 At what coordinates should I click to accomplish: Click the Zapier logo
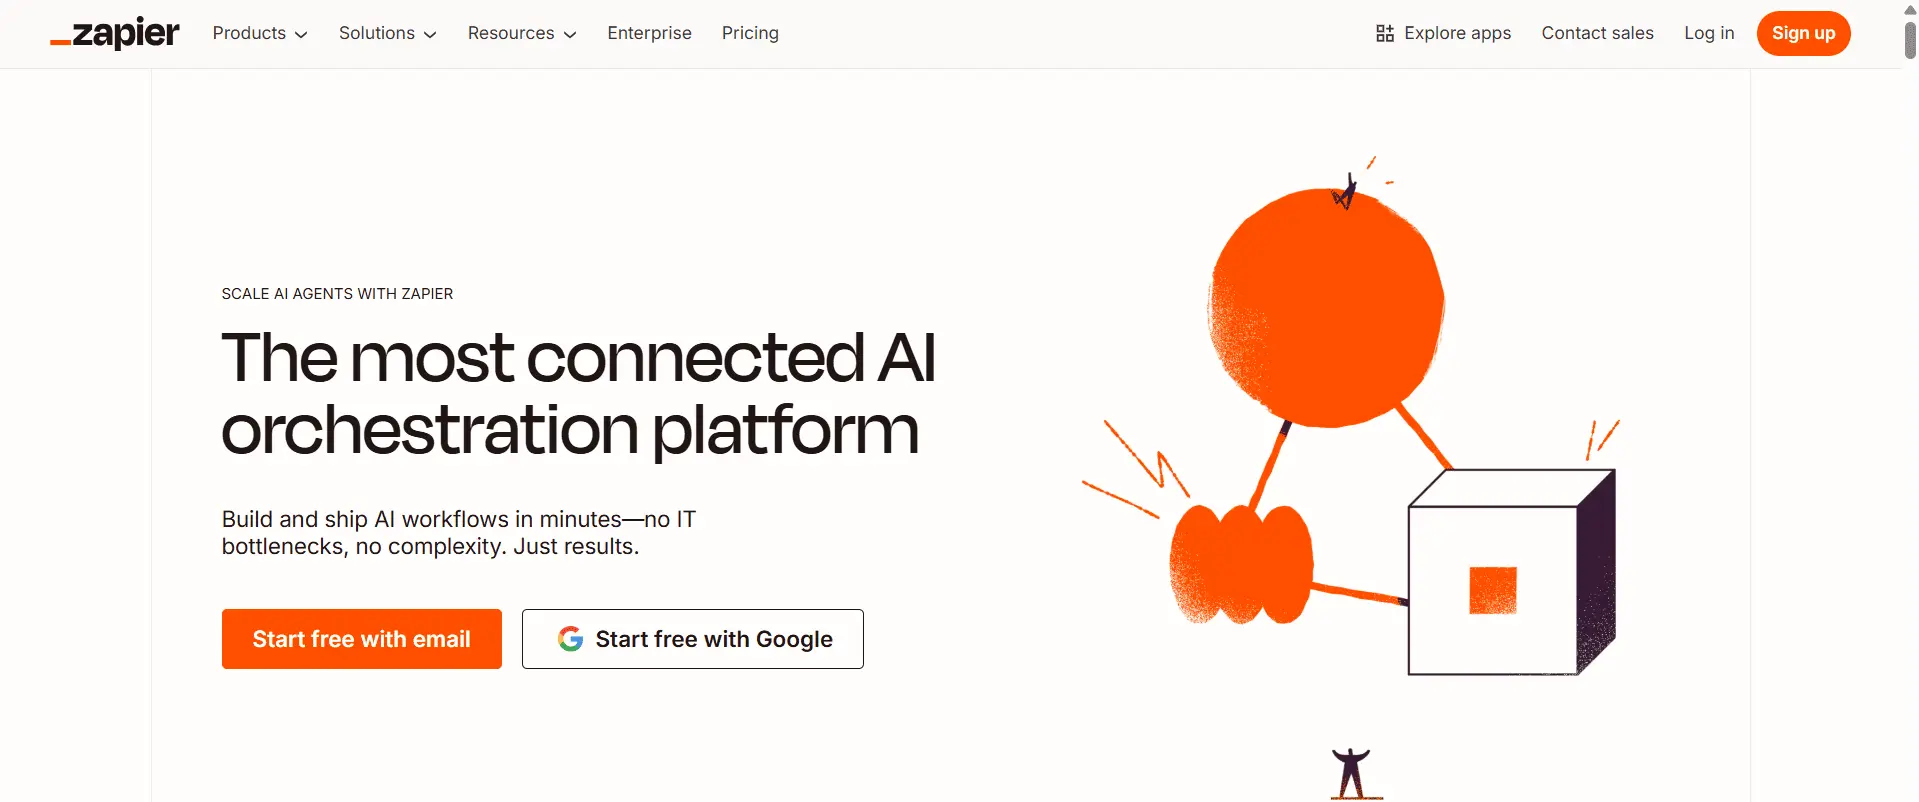click(x=115, y=33)
